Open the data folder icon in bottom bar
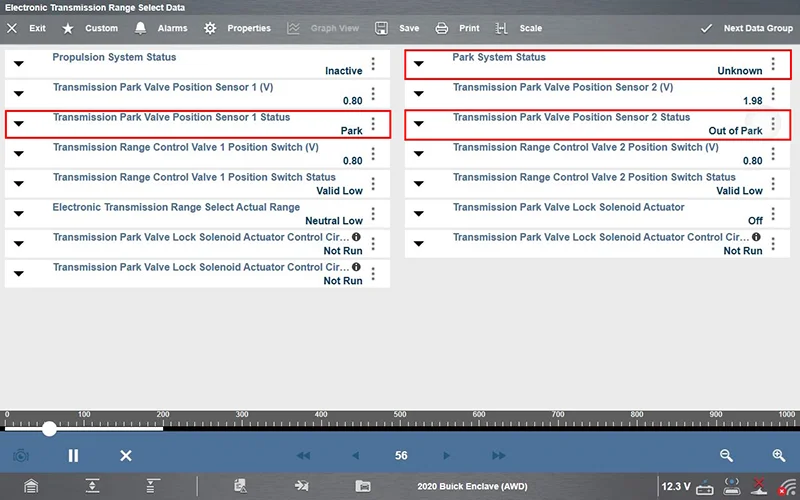This screenshot has height=500, width=800. click(363, 486)
